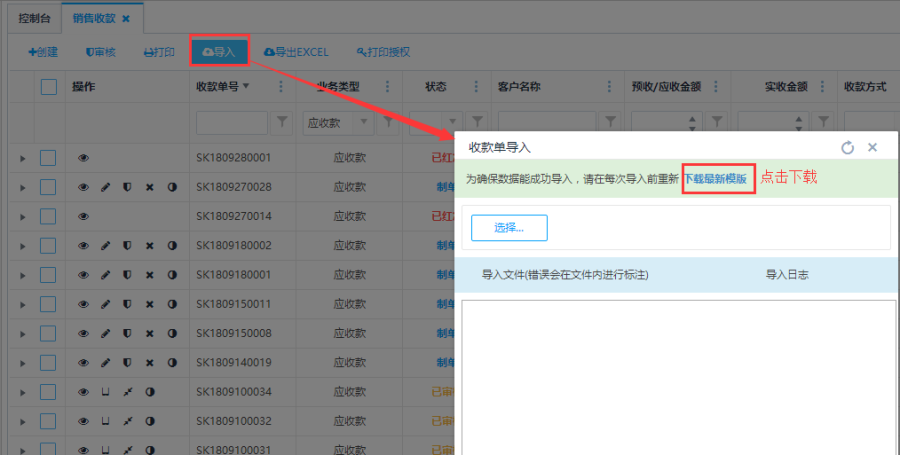Check the box for row SK1809100034
900x455 pixels.
[48, 391]
